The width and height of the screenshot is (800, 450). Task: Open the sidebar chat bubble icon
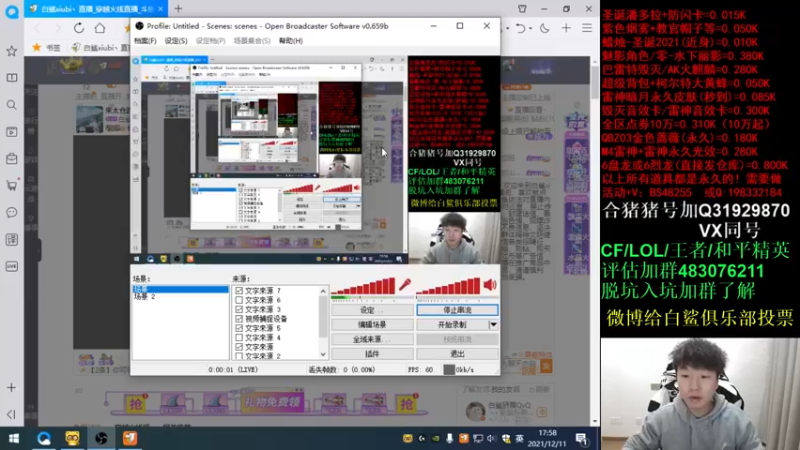click(x=12, y=212)
